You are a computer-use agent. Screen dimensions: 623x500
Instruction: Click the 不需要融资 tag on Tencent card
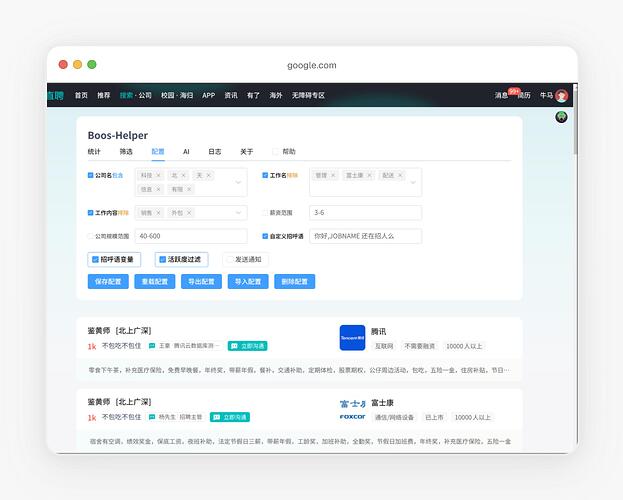pos(420,346)
